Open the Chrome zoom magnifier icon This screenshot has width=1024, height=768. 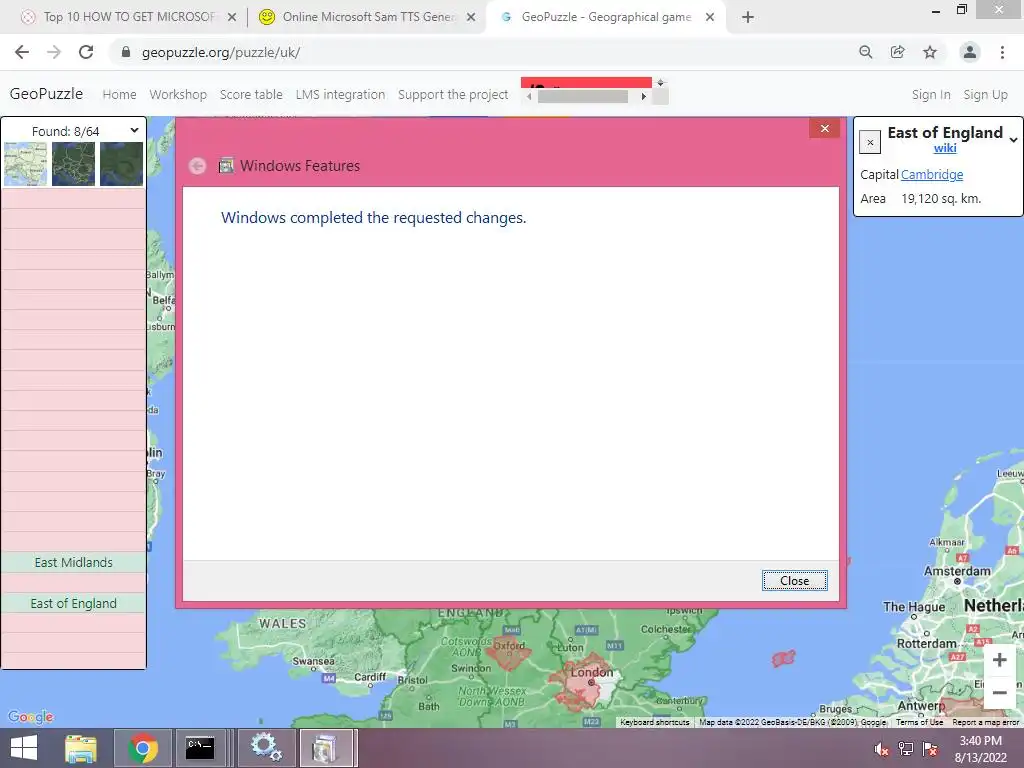coord(865,52)
